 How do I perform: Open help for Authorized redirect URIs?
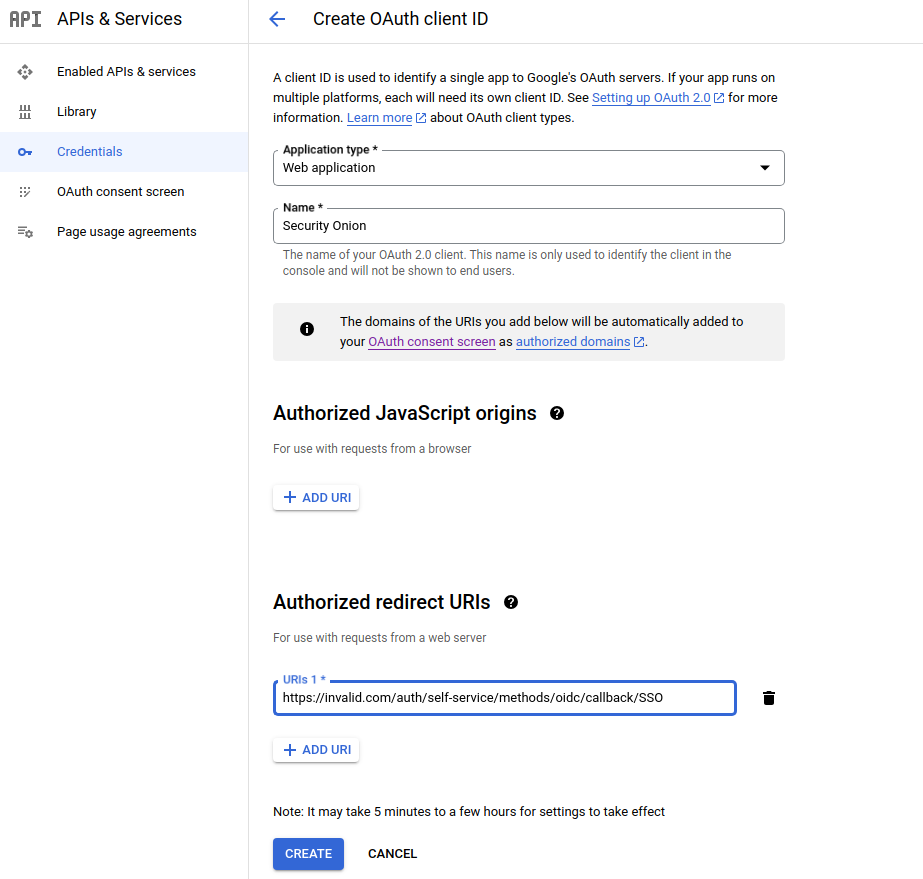(511, 602)
